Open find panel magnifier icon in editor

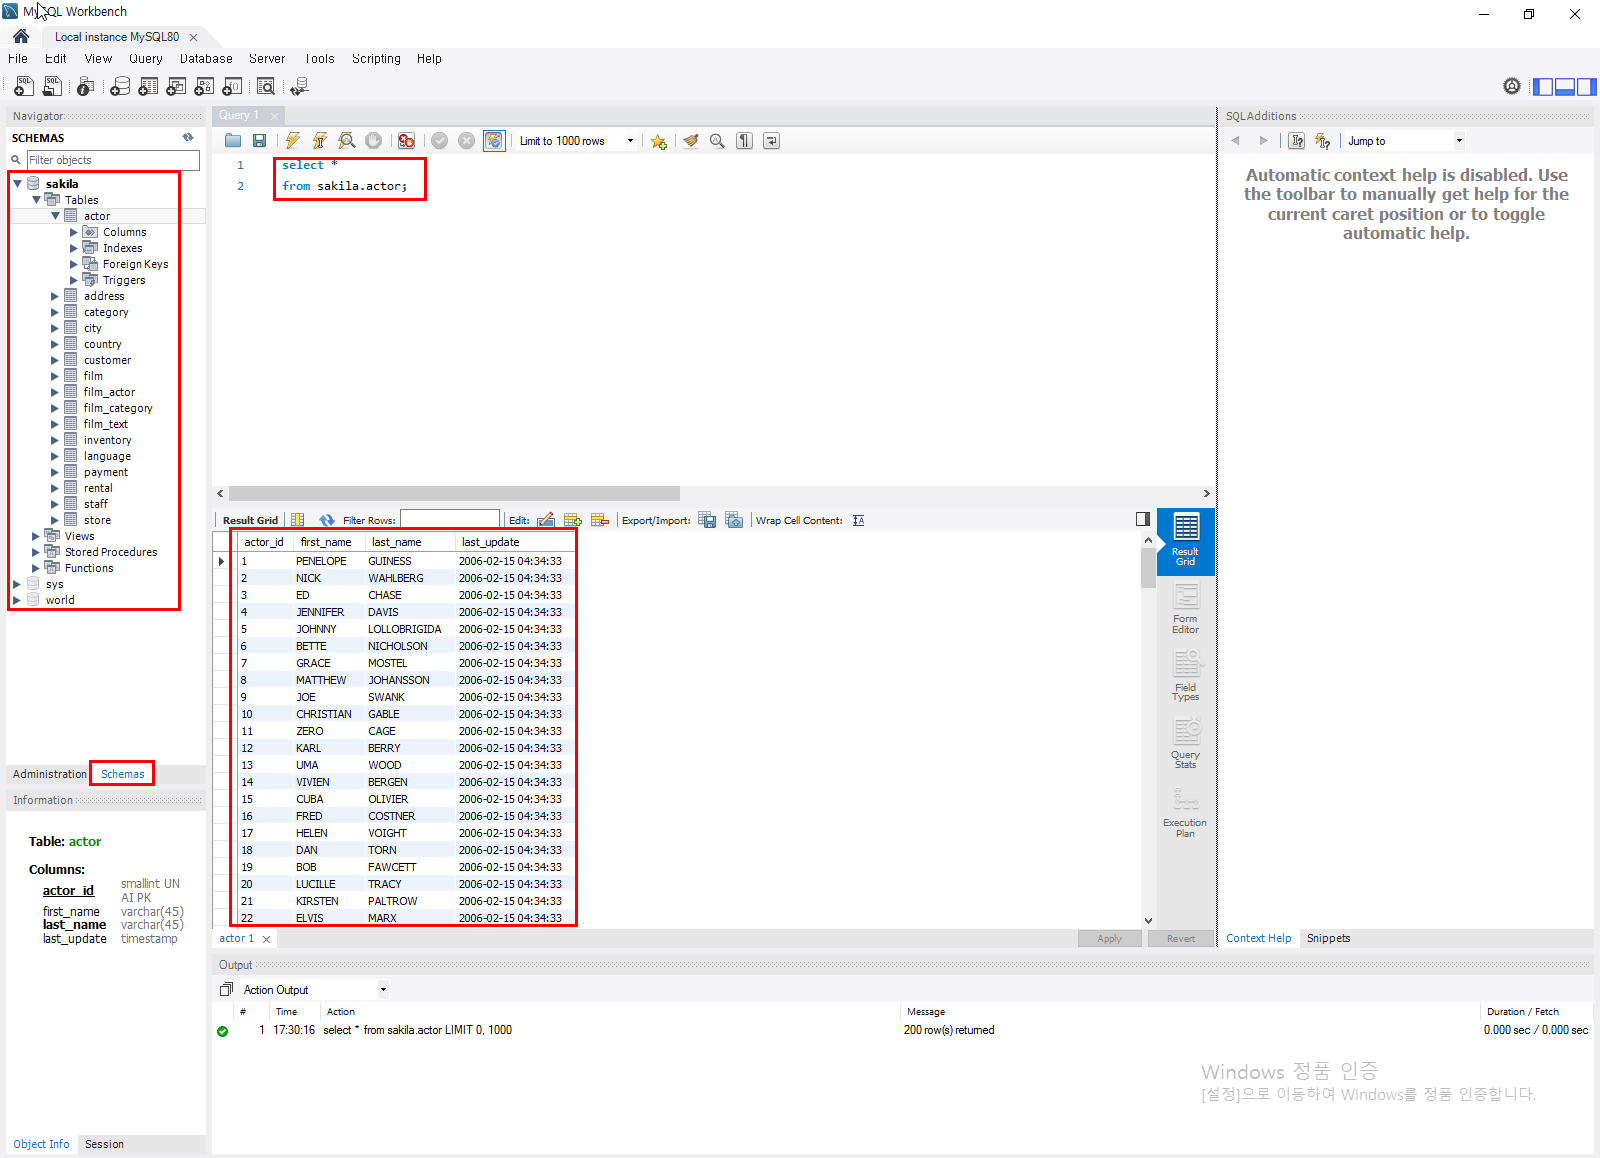click(717, 141)
